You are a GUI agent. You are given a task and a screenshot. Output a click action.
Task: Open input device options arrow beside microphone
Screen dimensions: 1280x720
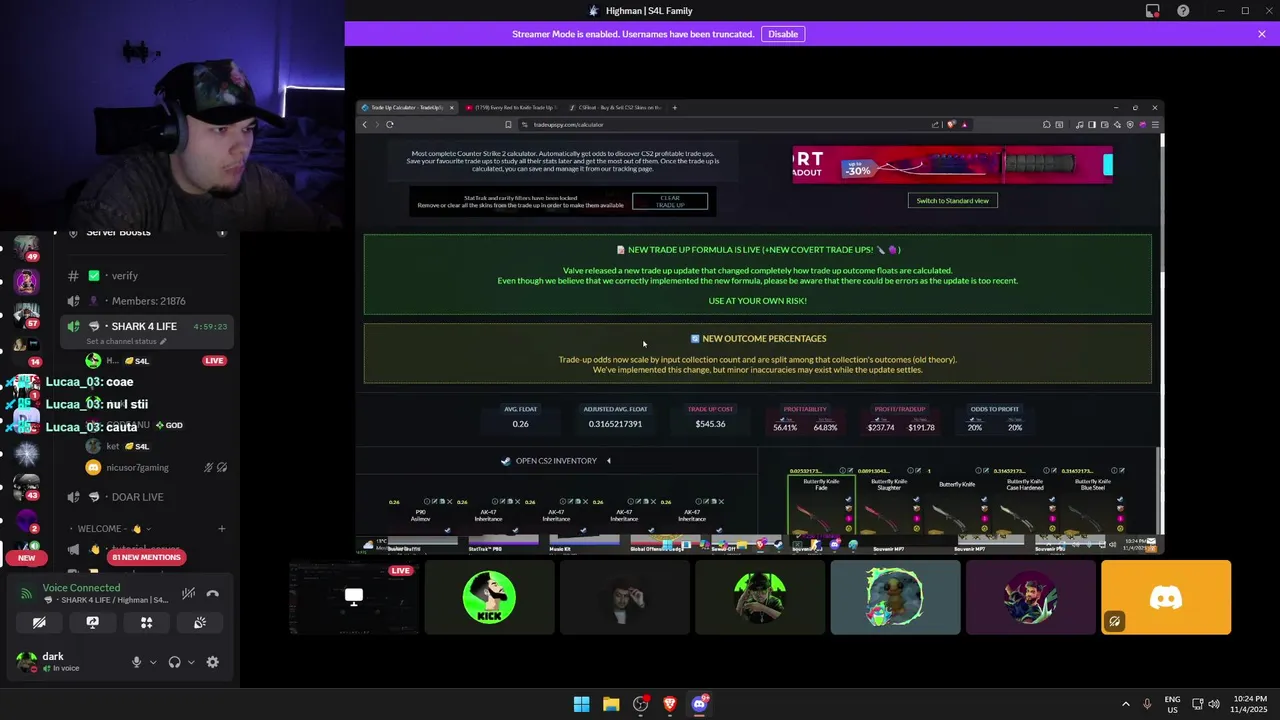(x=153, y=662)
